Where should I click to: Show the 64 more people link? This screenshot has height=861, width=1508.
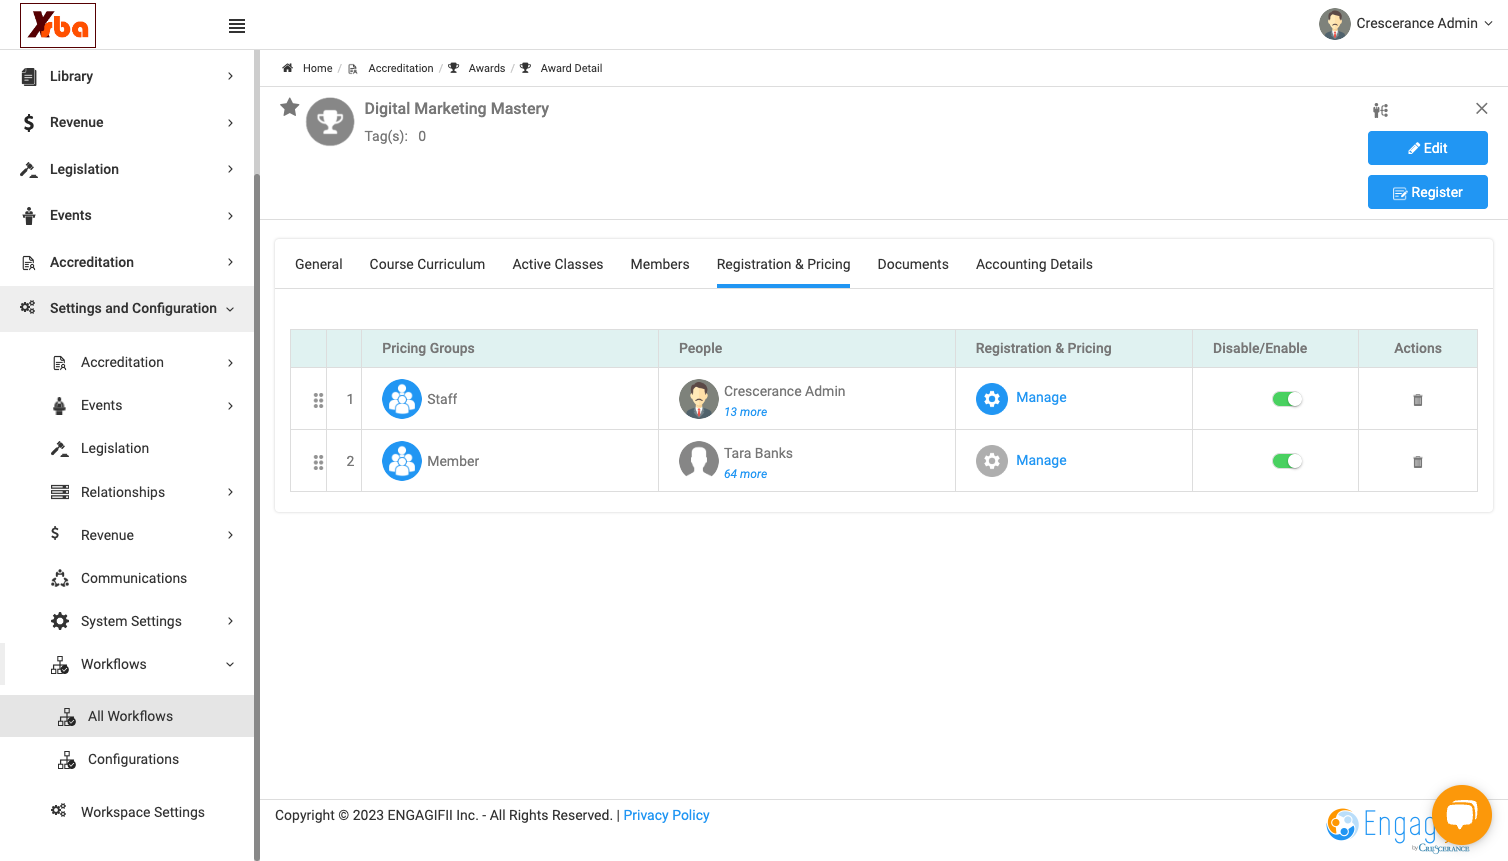[x=746, y=474]
